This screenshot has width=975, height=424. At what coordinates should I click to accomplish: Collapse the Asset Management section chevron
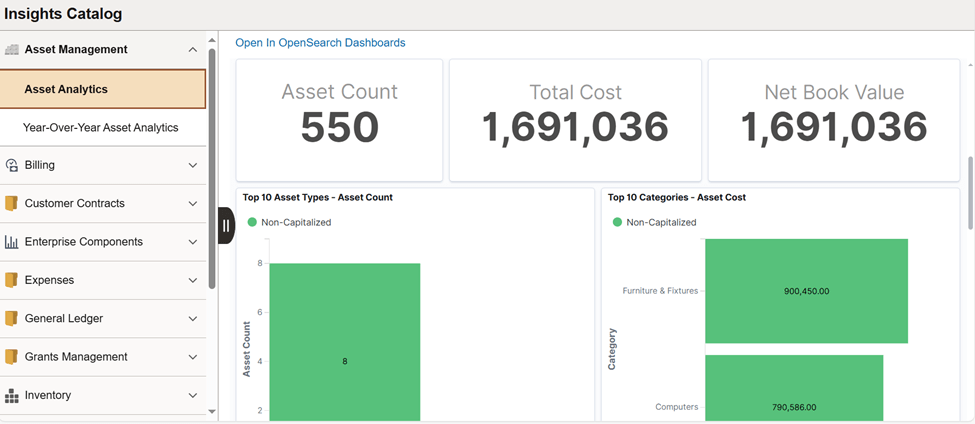pyautogui.click(x=193, y=50)
